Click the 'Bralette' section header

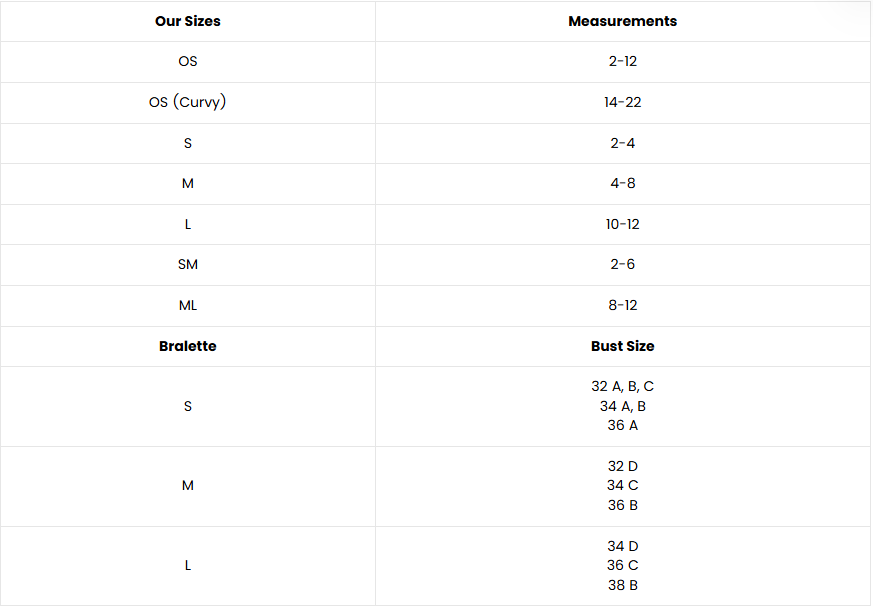(188, 346)
